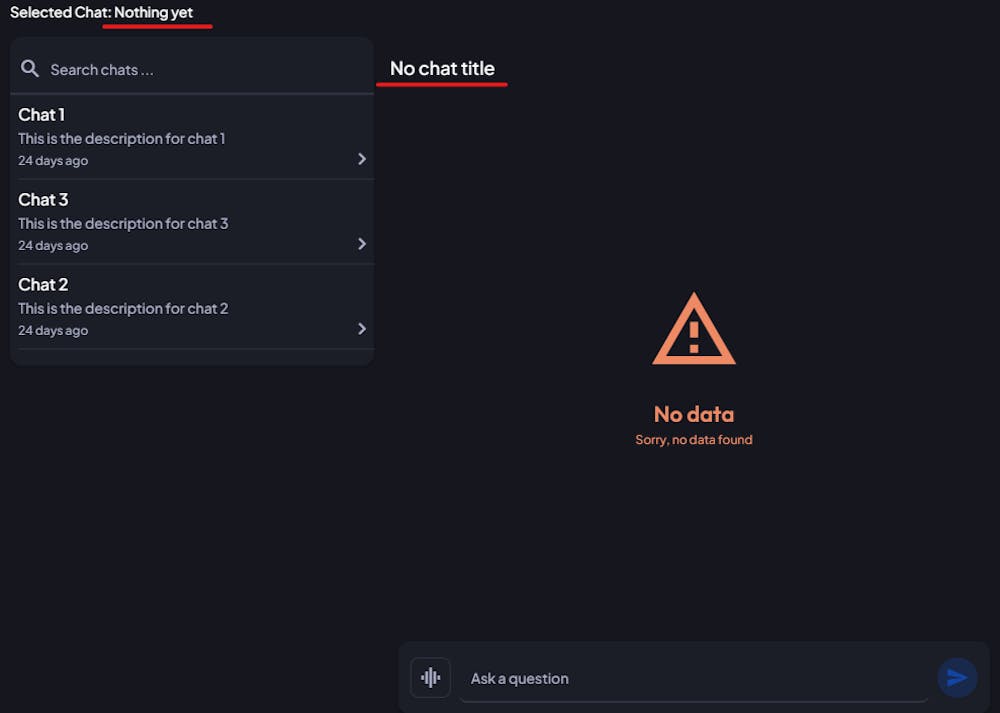The image size is (1000, 713).
Task: Open Chat 2 using its chevron arrow
Action: click(x=362, y=329)
